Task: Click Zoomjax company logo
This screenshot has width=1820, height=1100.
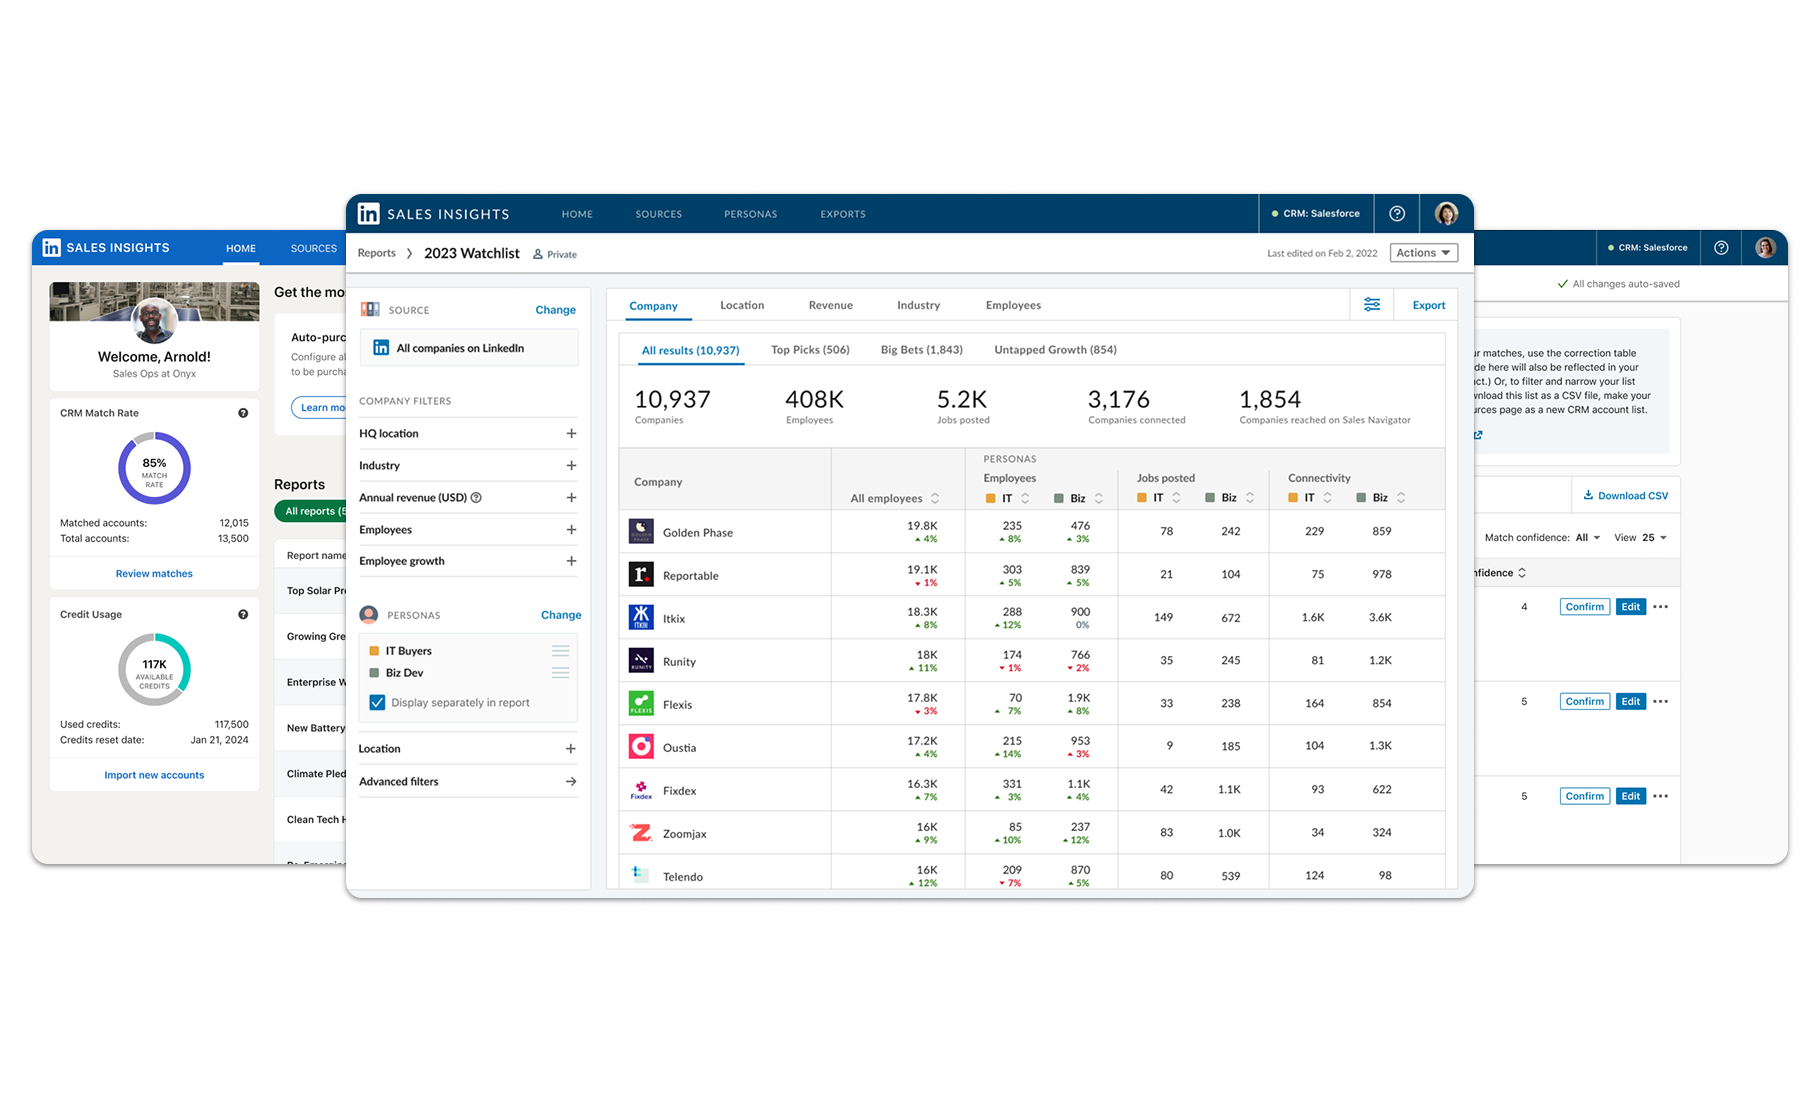Action: coord(641,832)
